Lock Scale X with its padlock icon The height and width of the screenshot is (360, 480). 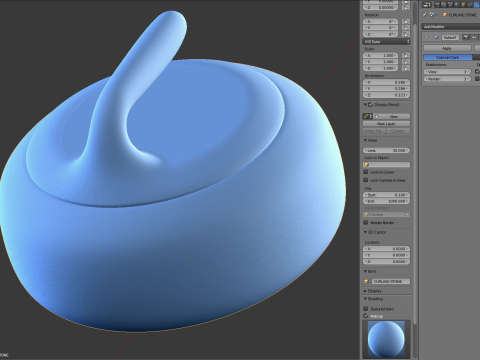[406, 55]
